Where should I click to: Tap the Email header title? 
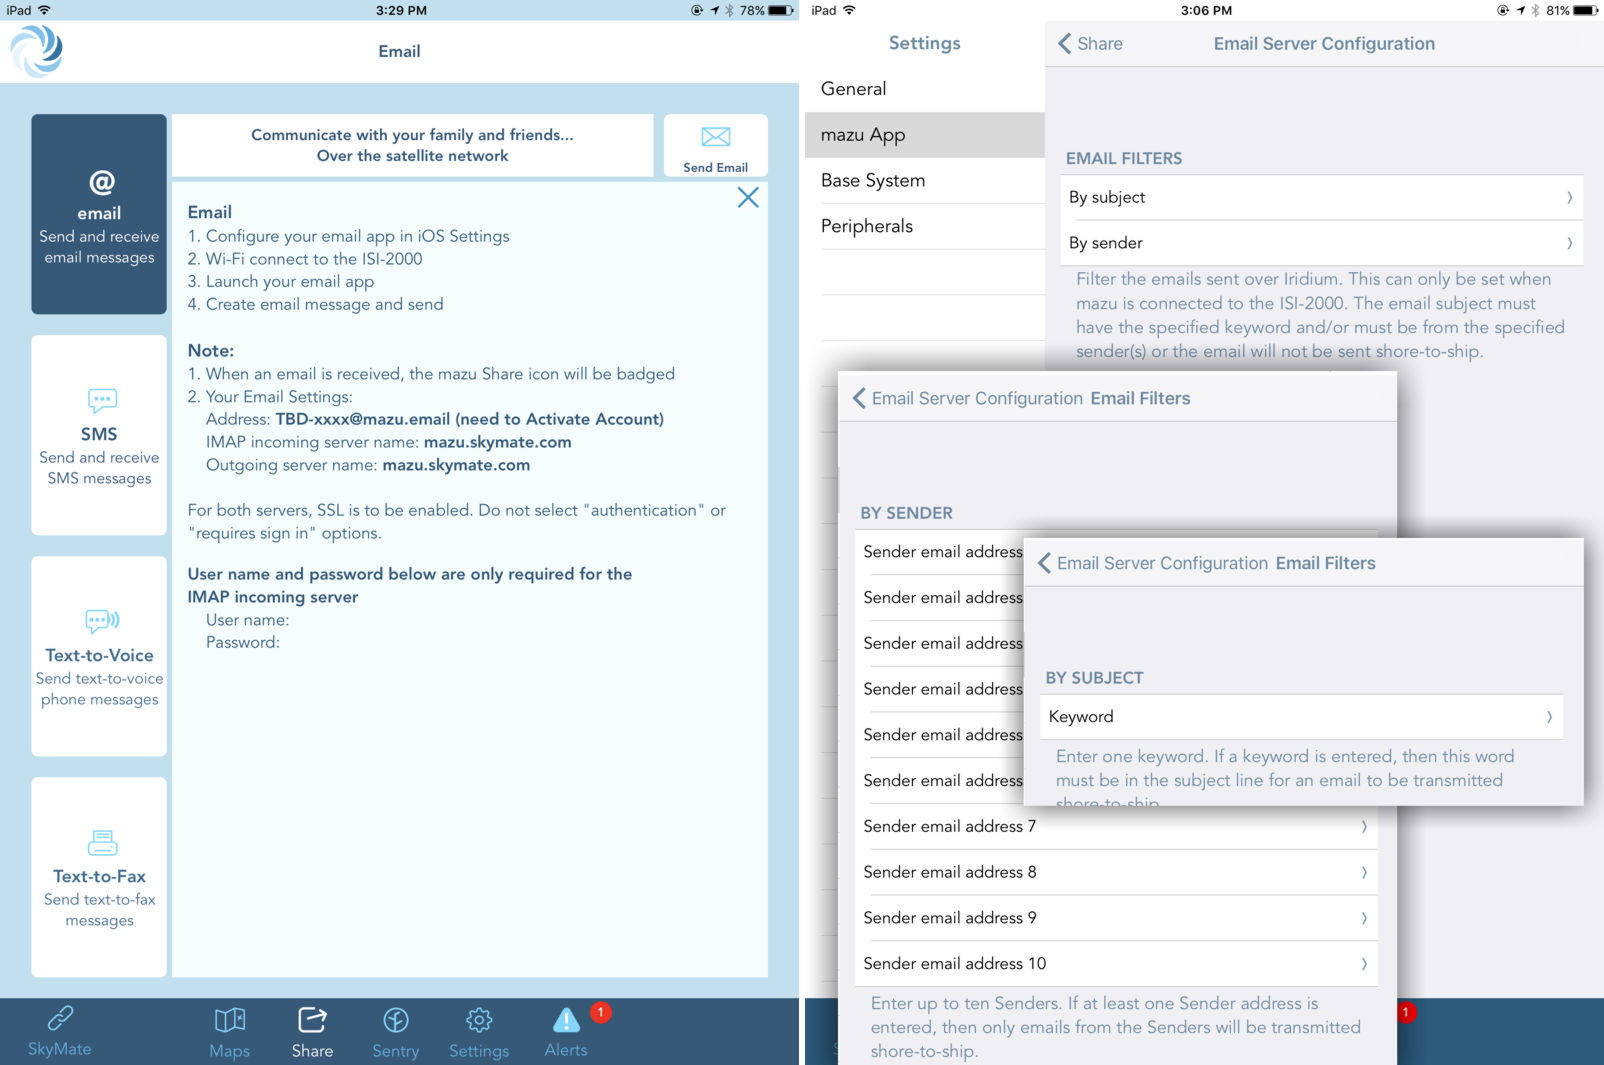[399, 51]
